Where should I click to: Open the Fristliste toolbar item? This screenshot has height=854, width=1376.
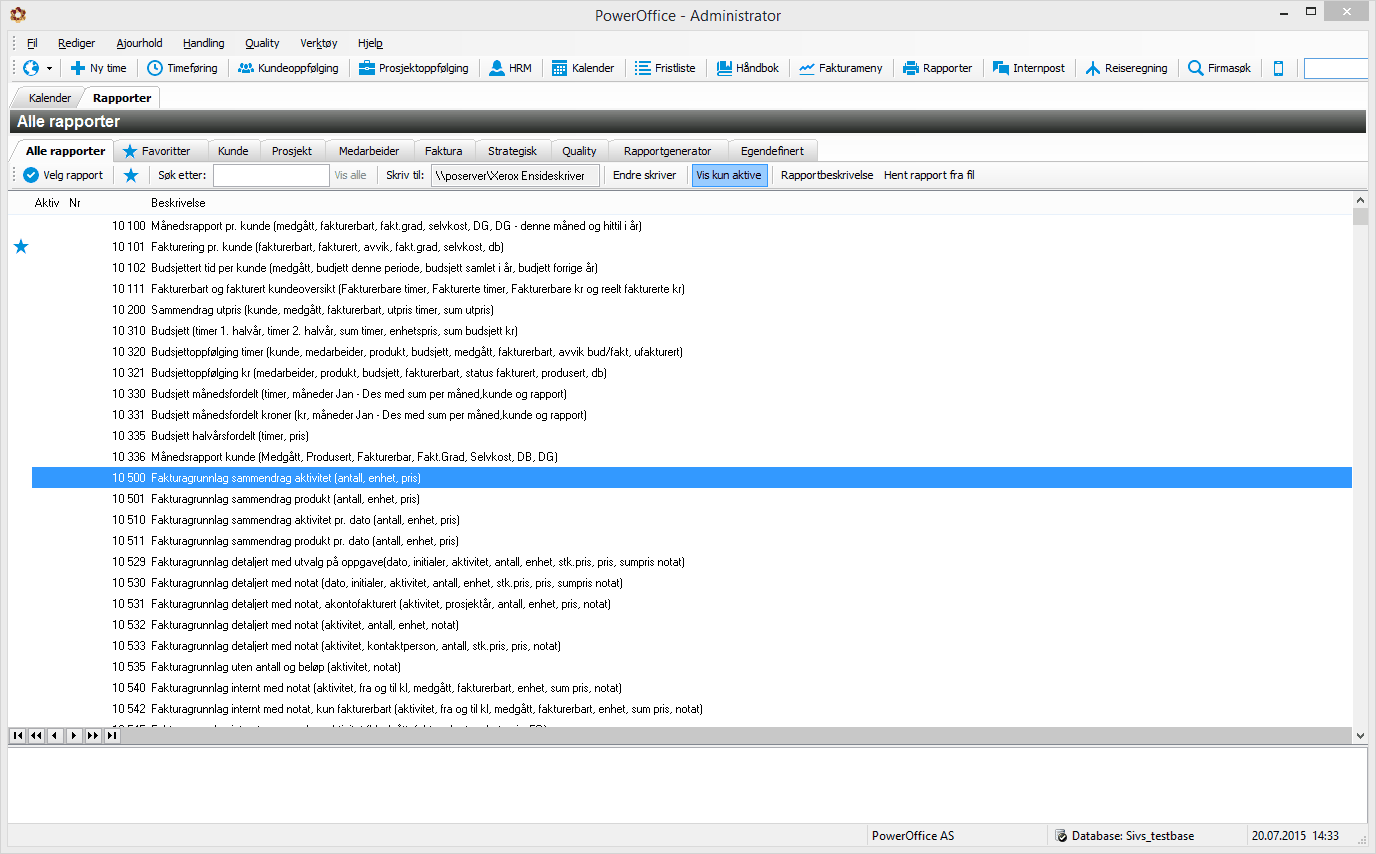tap(665, 68)
